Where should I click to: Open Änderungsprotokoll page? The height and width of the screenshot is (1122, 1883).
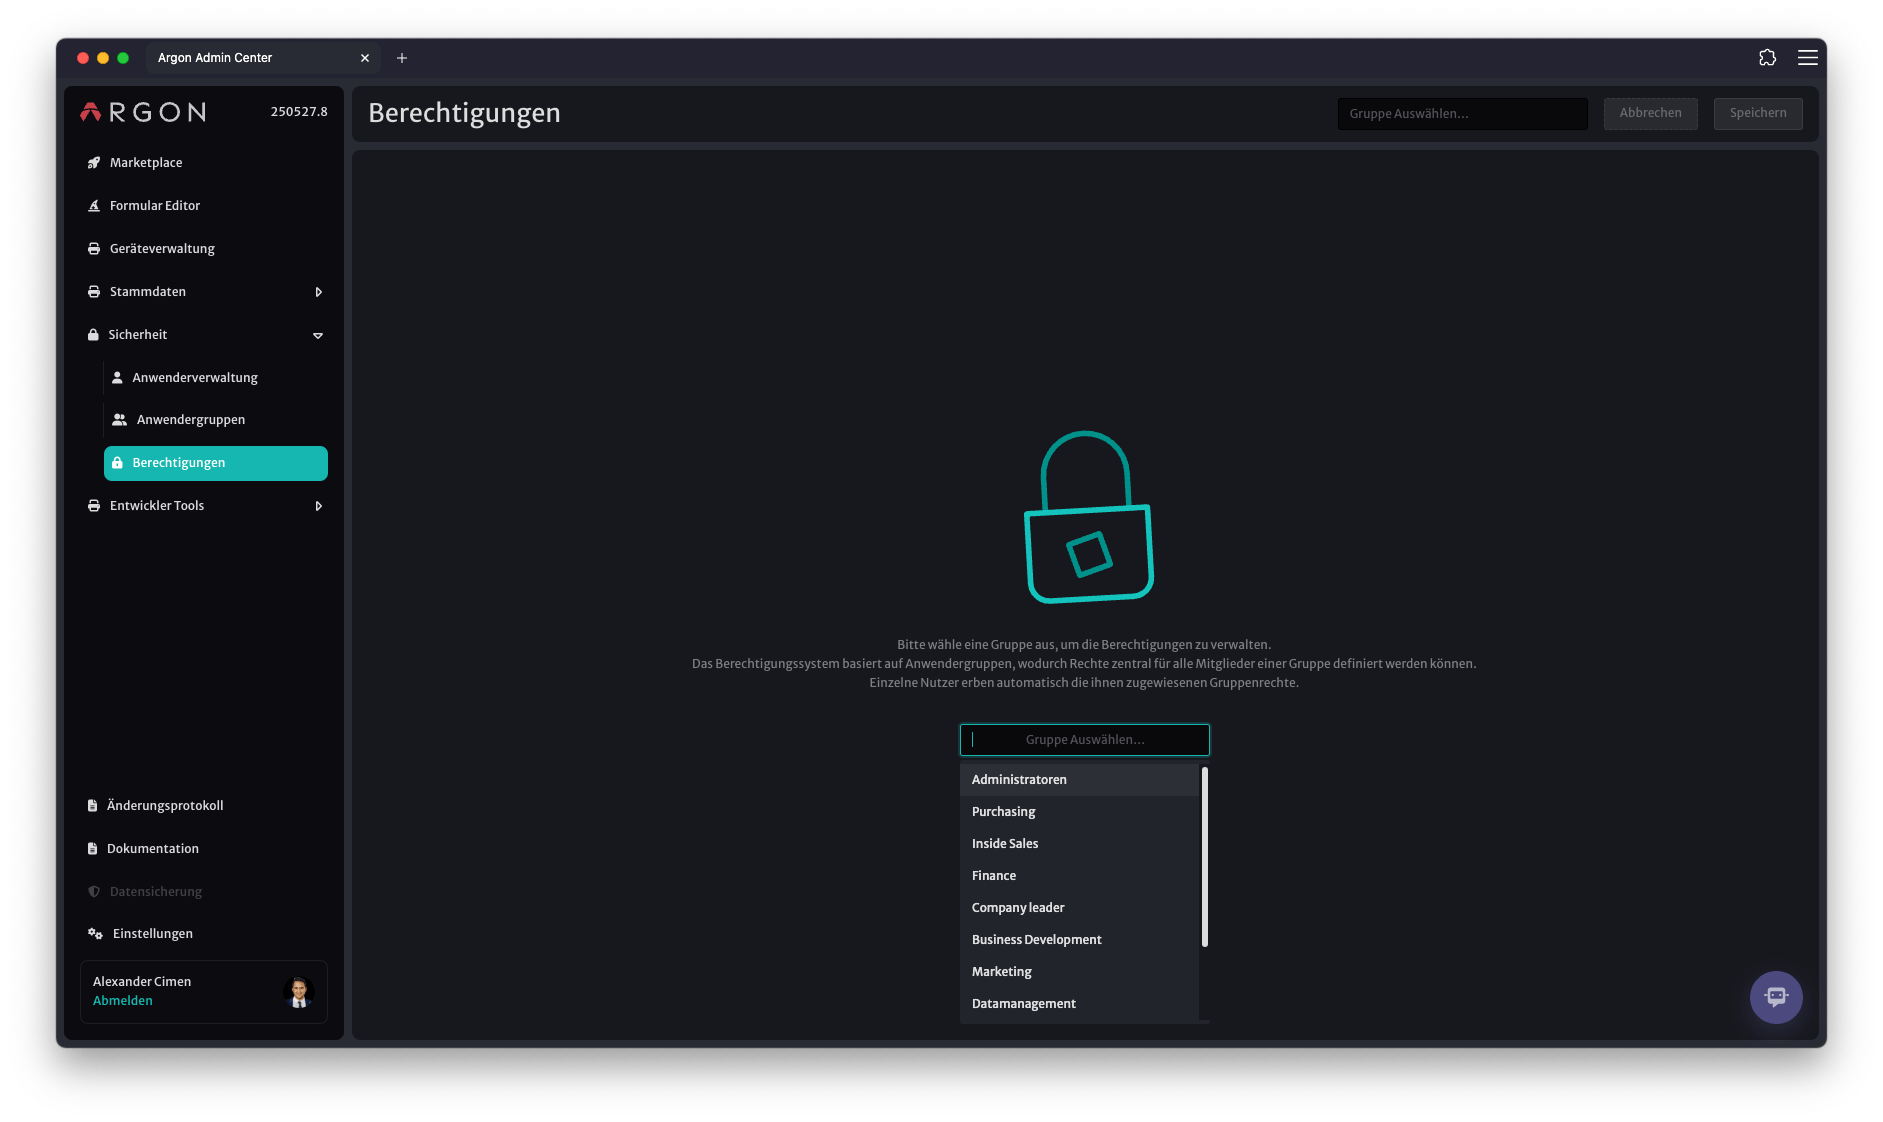203,806
